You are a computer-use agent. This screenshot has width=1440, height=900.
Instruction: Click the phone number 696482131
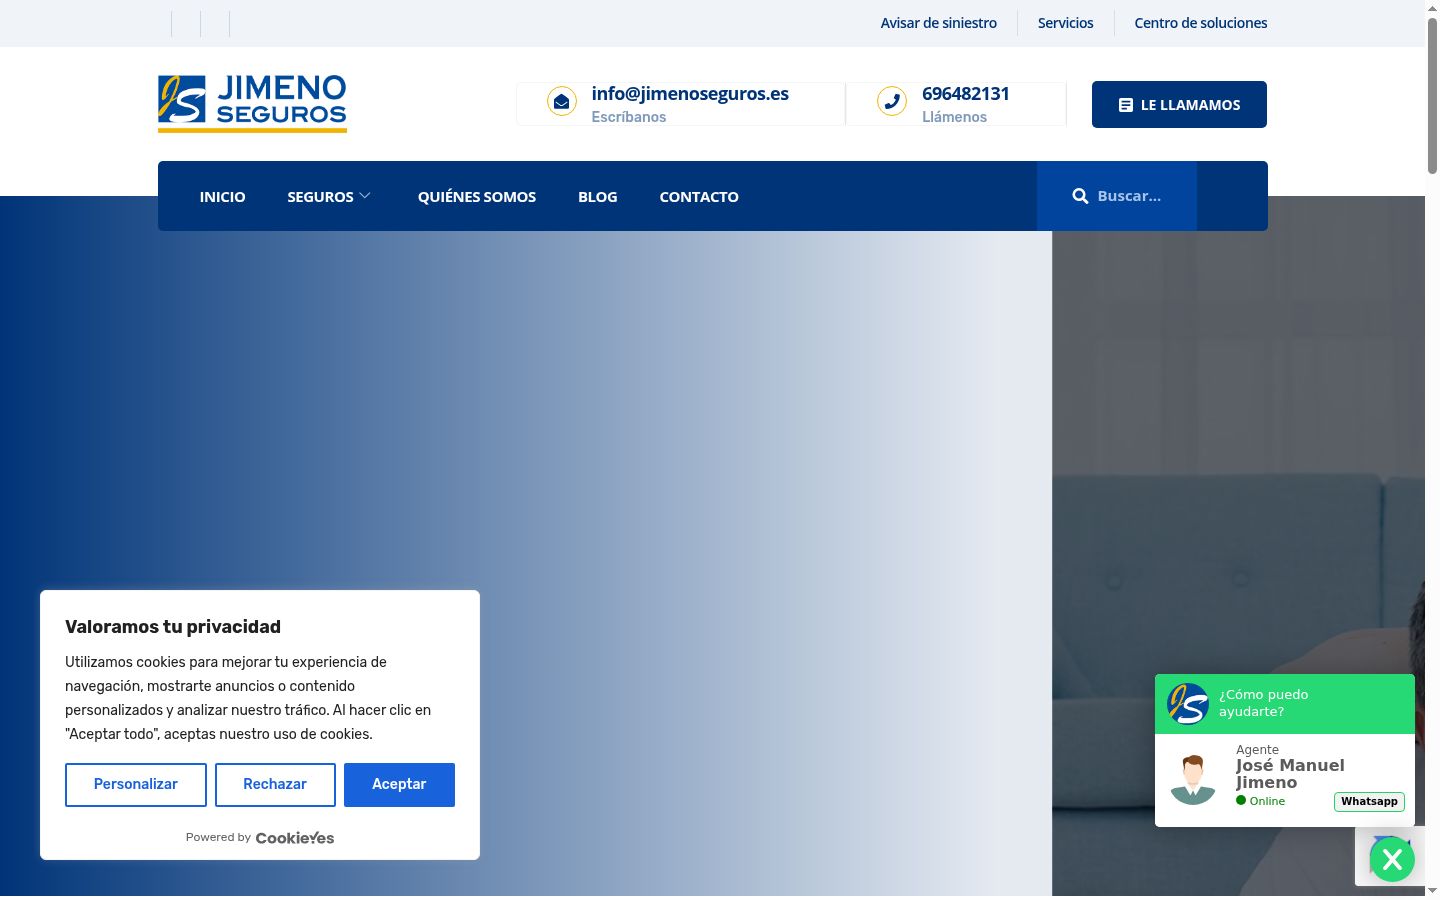pos(966,93)
